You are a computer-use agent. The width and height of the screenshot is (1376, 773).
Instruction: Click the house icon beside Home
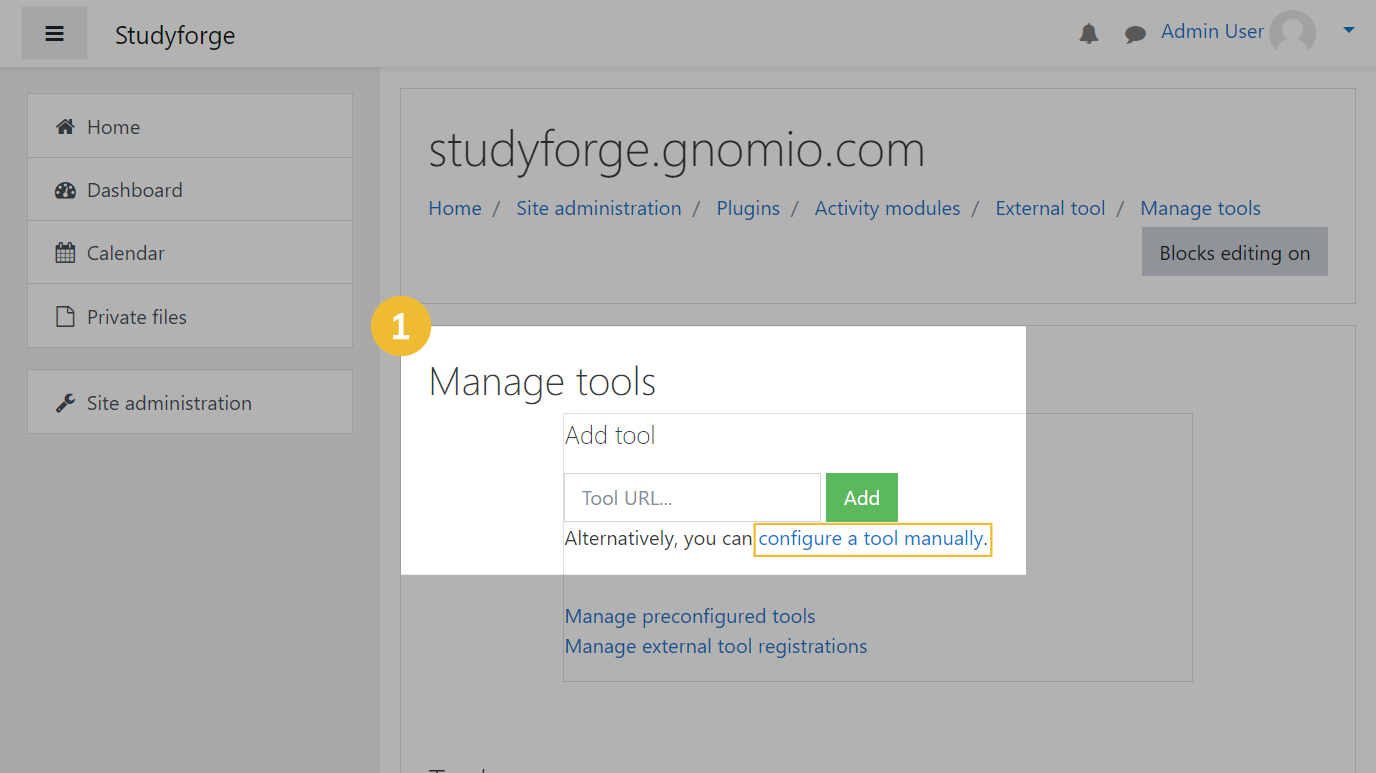pos(65,127)
